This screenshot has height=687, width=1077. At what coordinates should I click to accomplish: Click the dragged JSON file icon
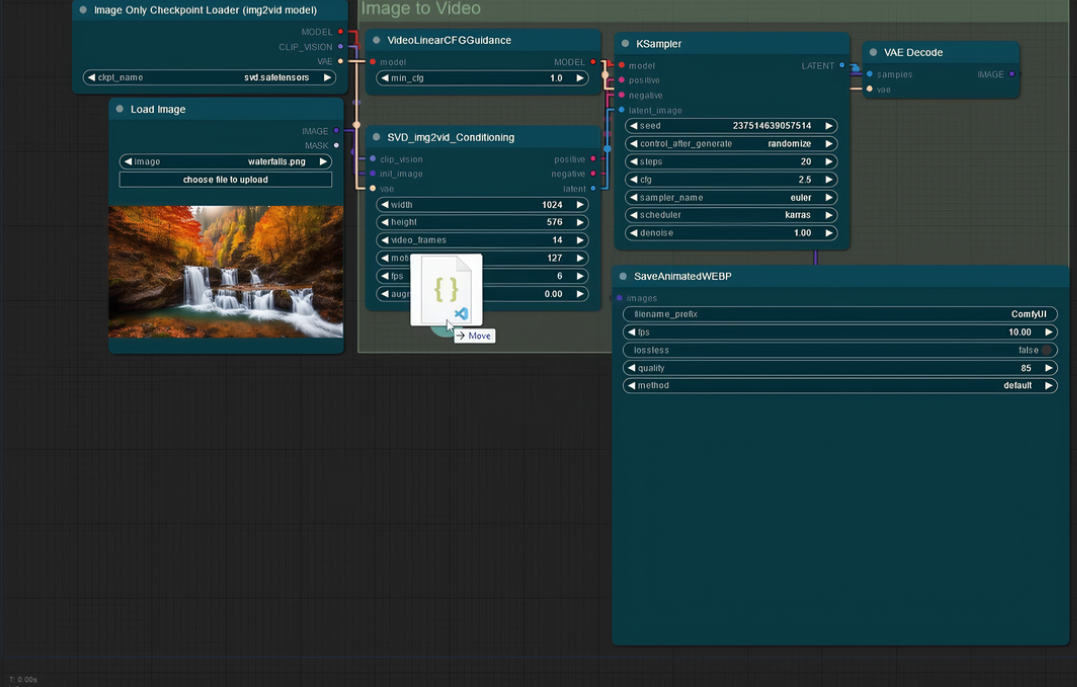[x=446, y=290]
